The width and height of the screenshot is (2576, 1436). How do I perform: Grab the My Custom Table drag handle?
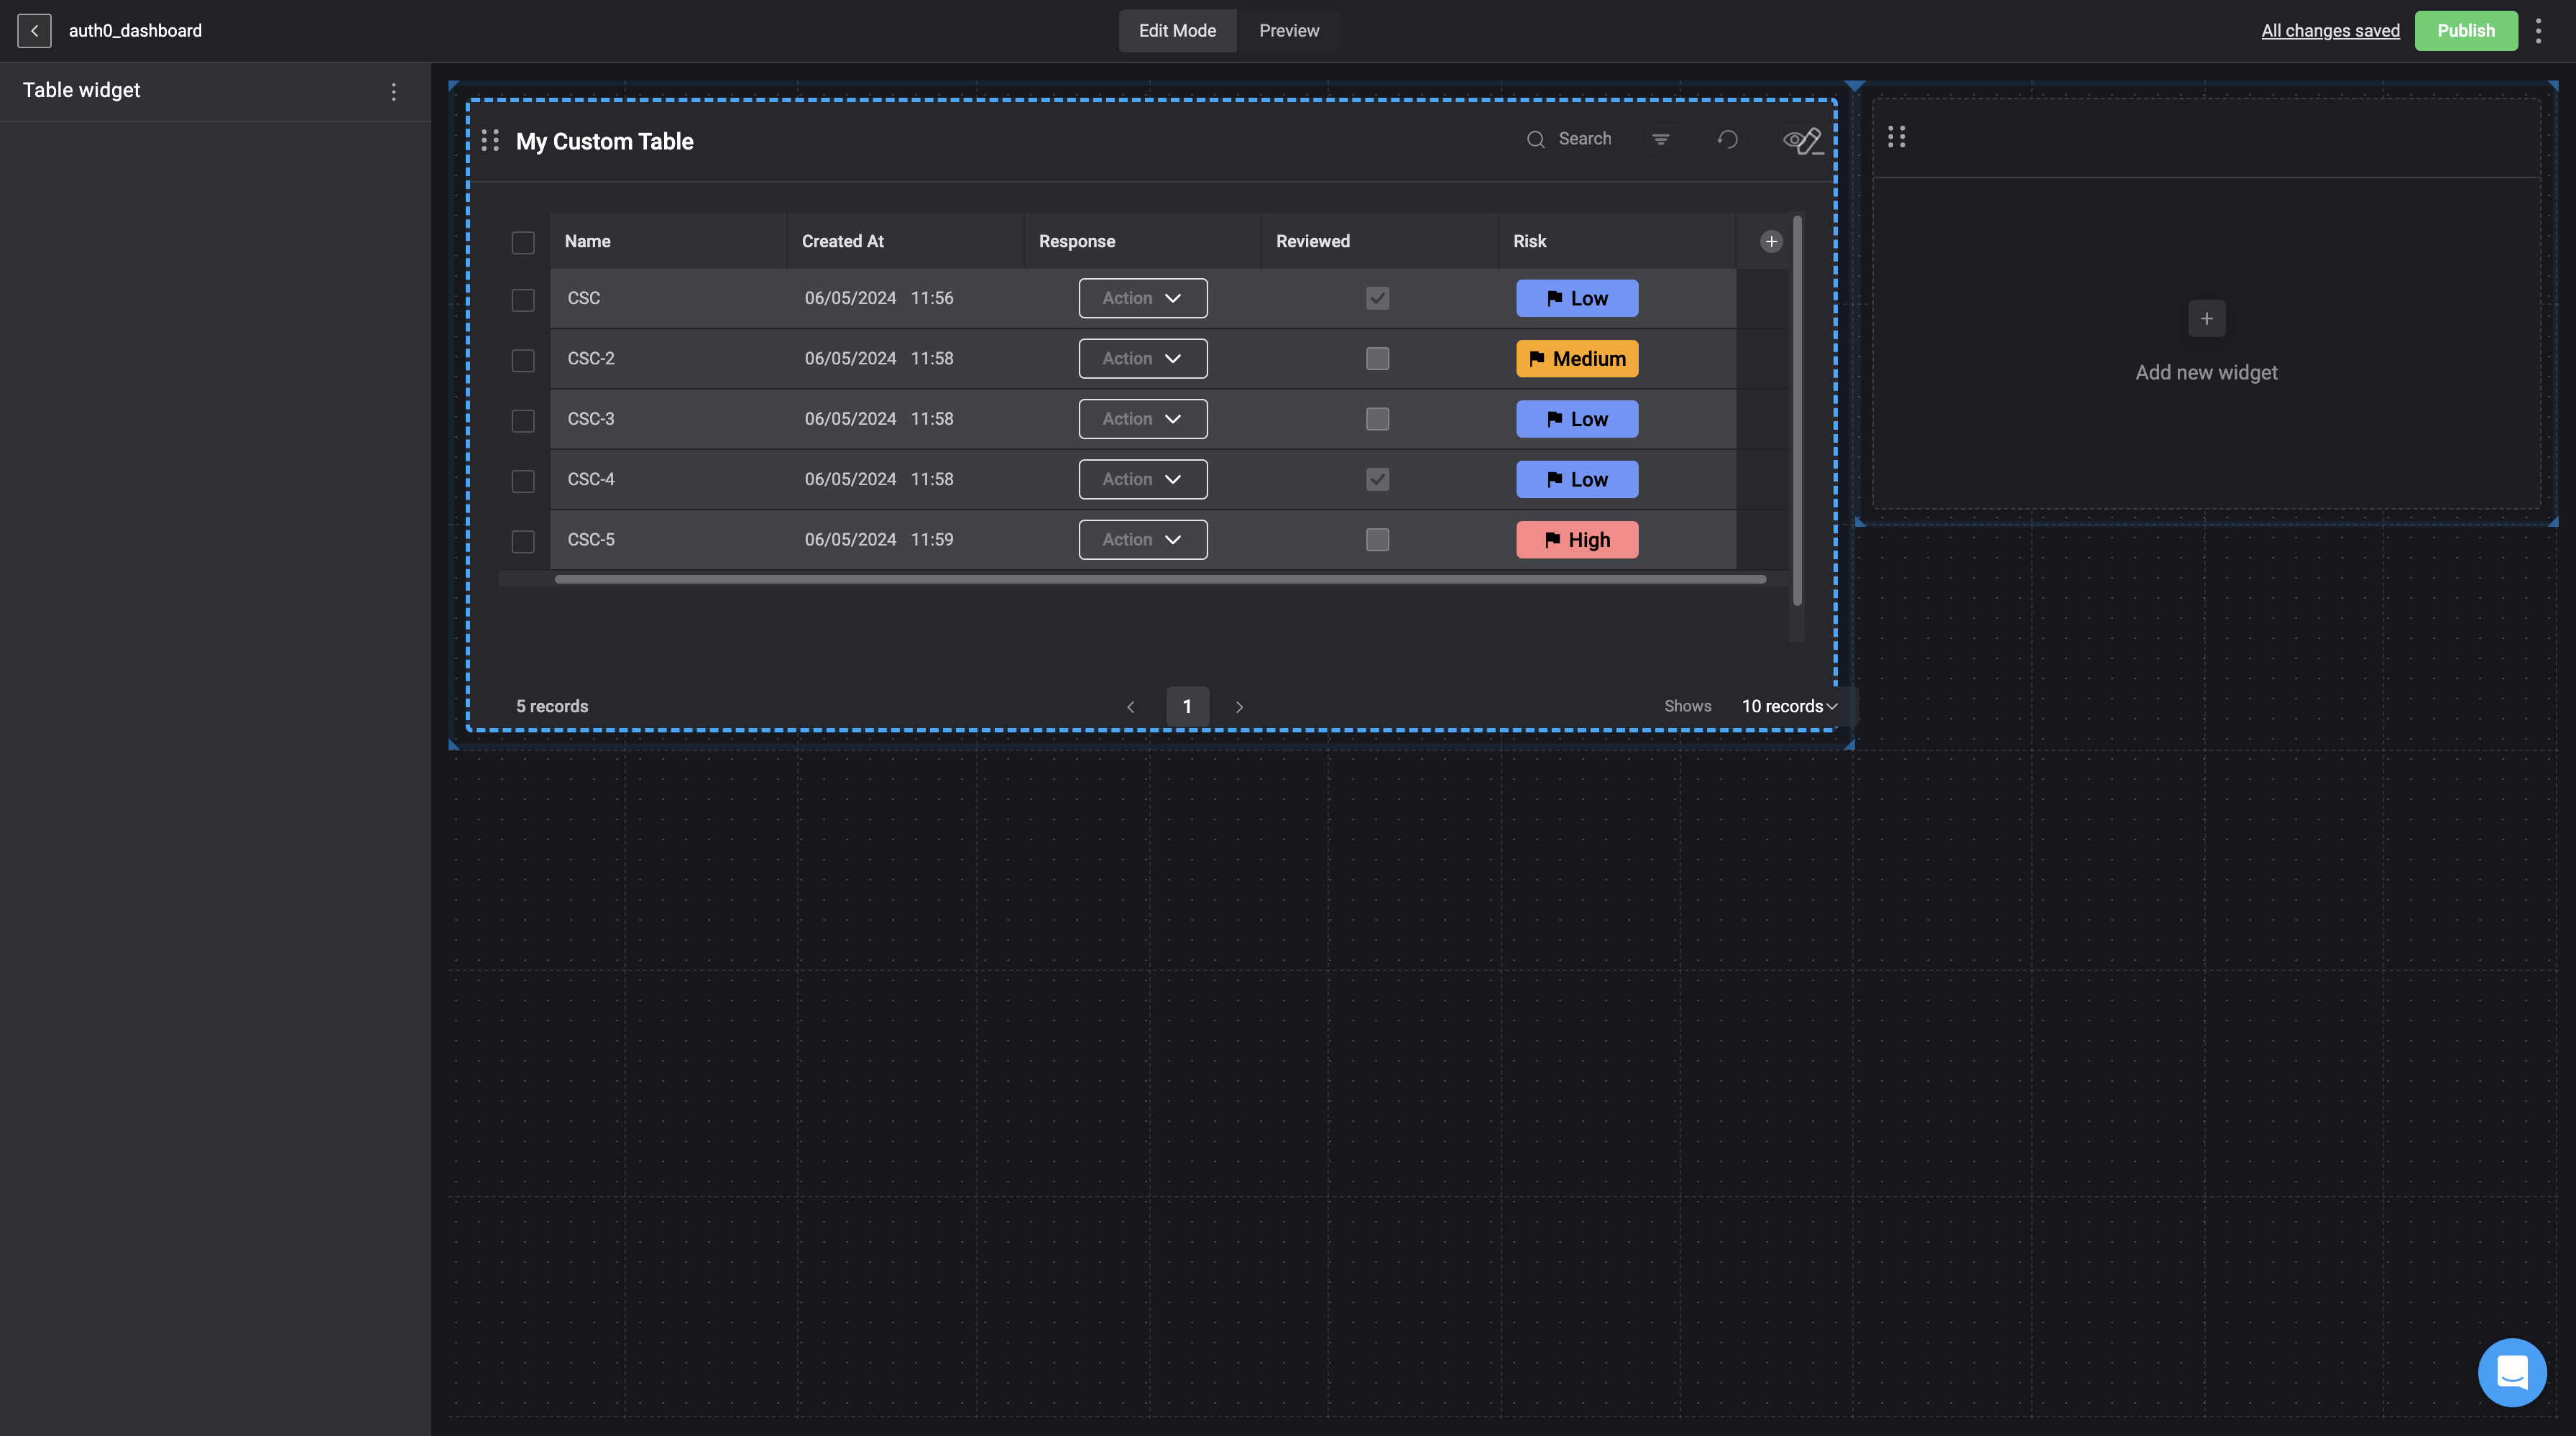[490, 141]
